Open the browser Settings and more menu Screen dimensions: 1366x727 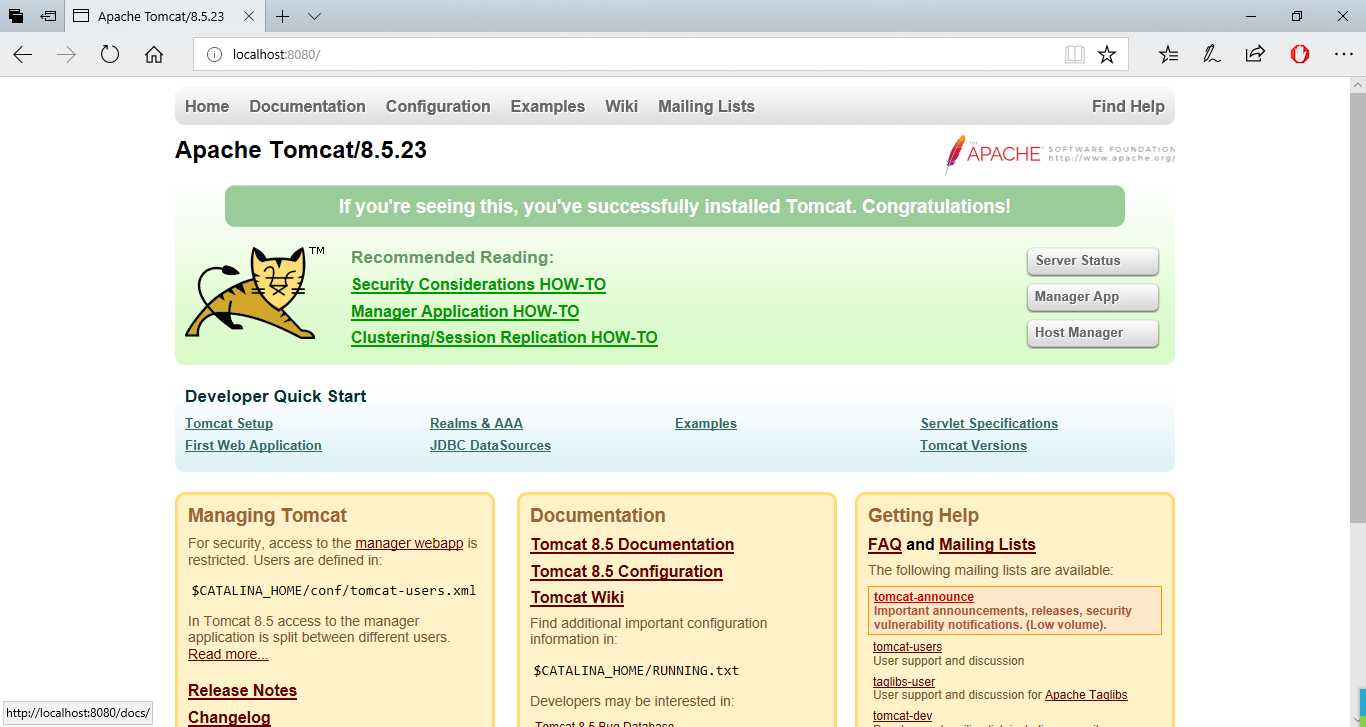[1344, 55]
